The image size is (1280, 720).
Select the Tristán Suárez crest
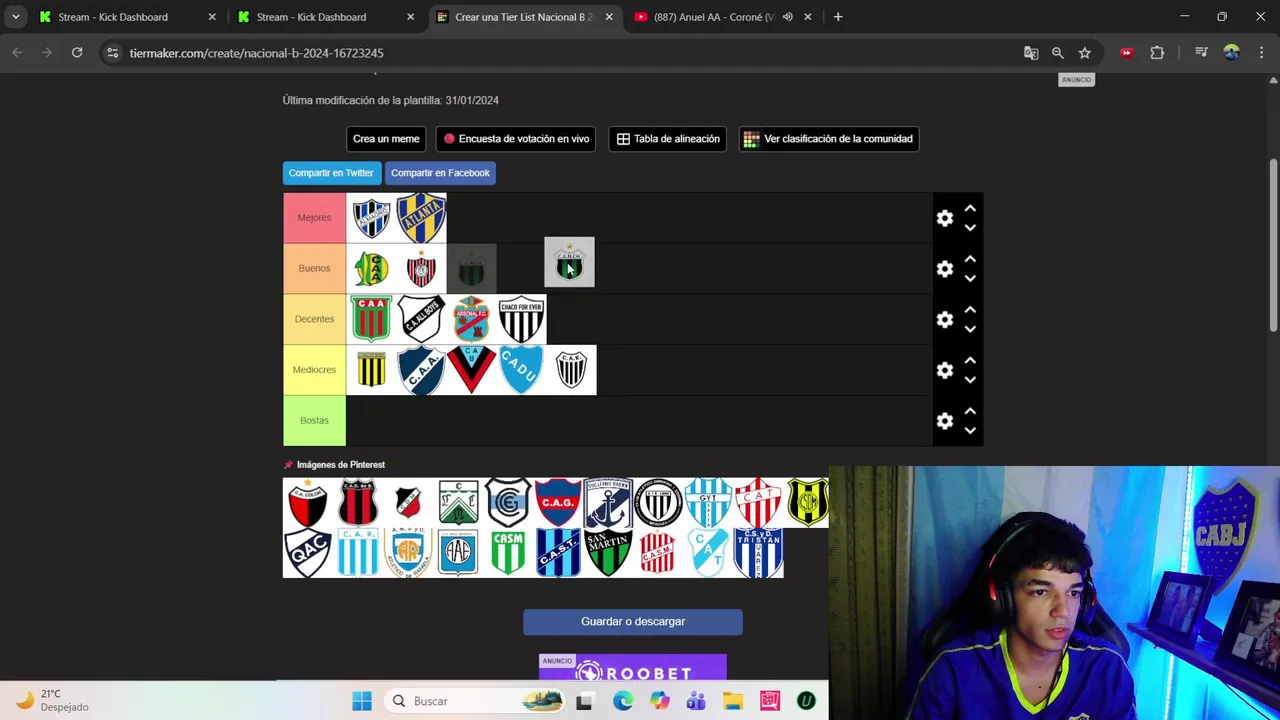(x=758, y=553)
